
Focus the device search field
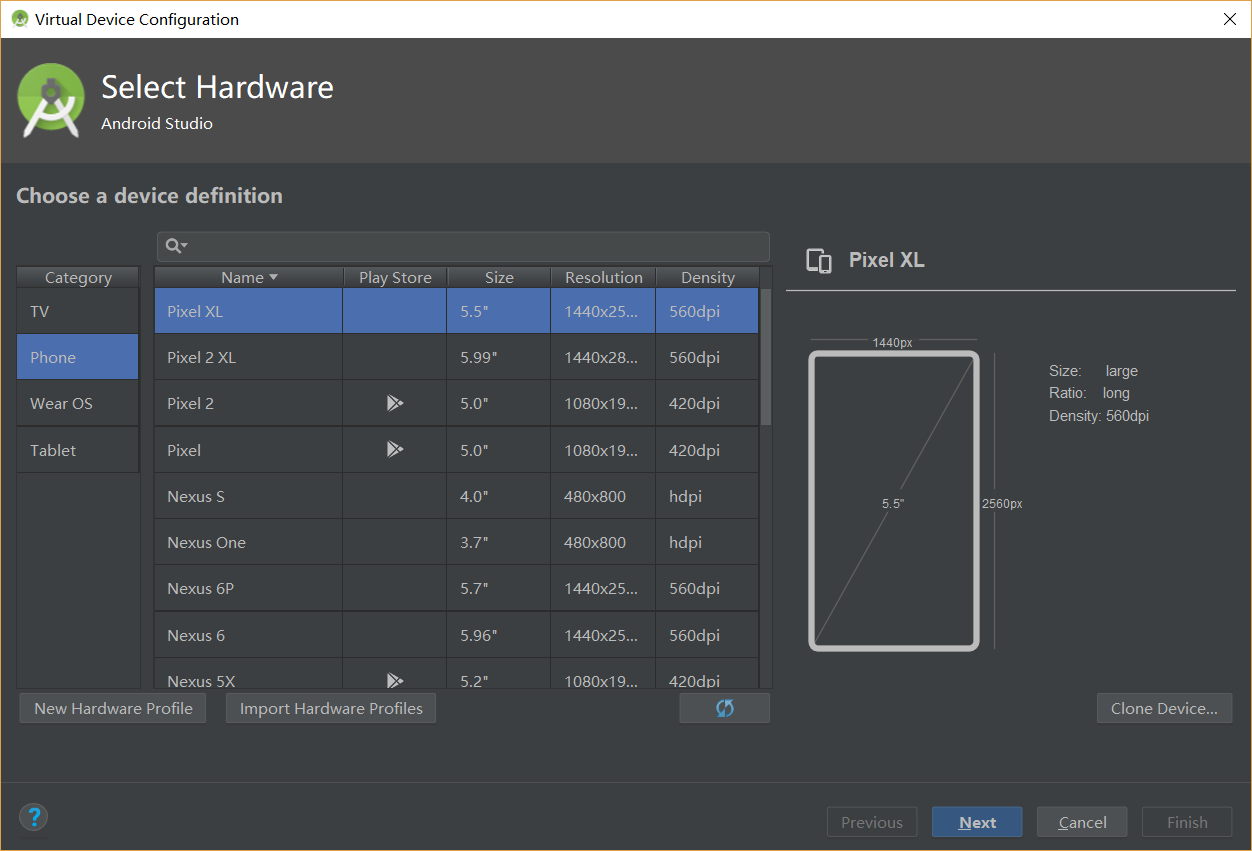click(x=463, y=246)
